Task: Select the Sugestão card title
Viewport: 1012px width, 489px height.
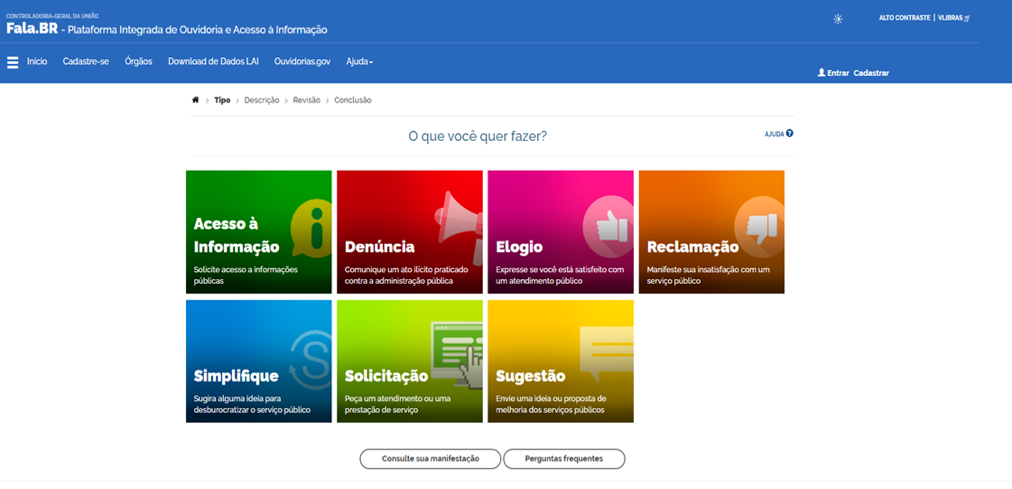Action: 531,376
